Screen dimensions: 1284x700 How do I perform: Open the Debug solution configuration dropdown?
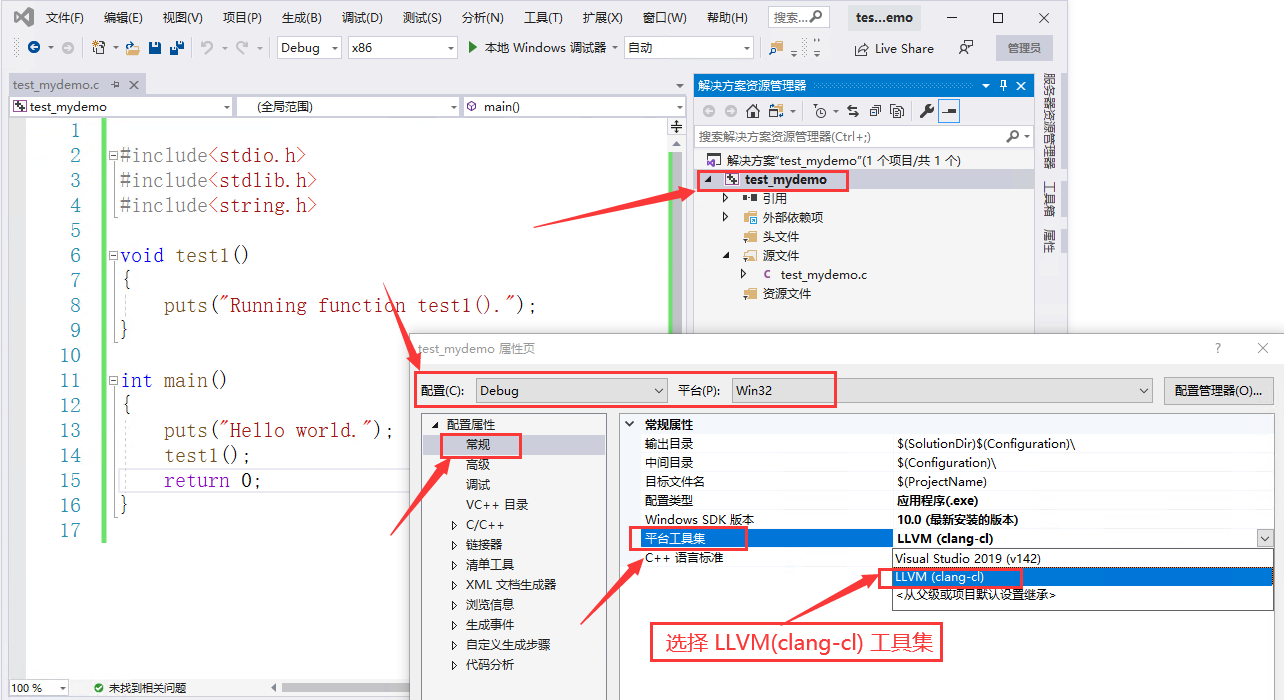309,47
